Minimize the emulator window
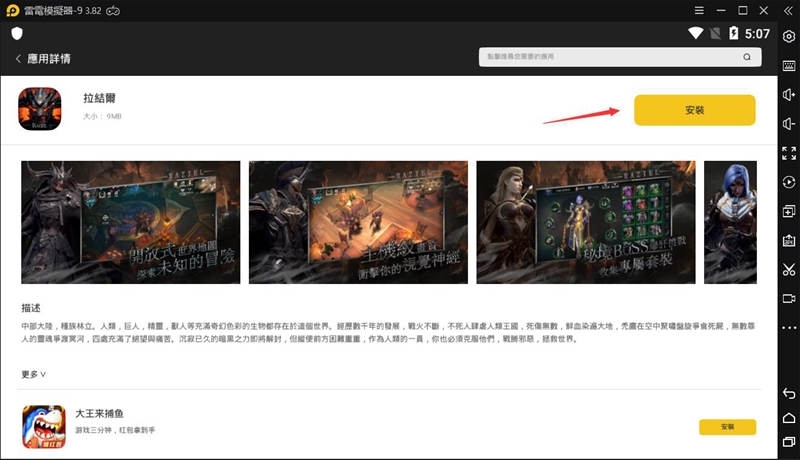This screenshot has height=460, width=800. 721,10
